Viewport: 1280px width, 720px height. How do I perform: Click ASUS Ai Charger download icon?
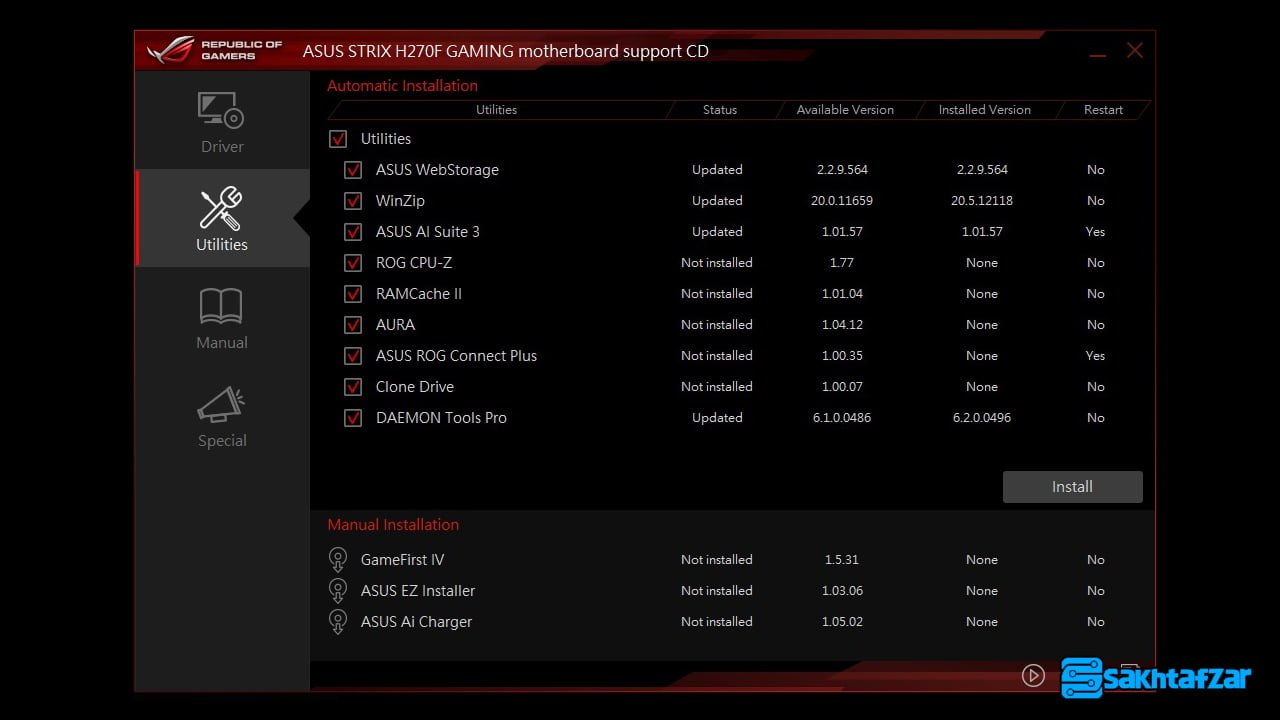coord(338,622)
